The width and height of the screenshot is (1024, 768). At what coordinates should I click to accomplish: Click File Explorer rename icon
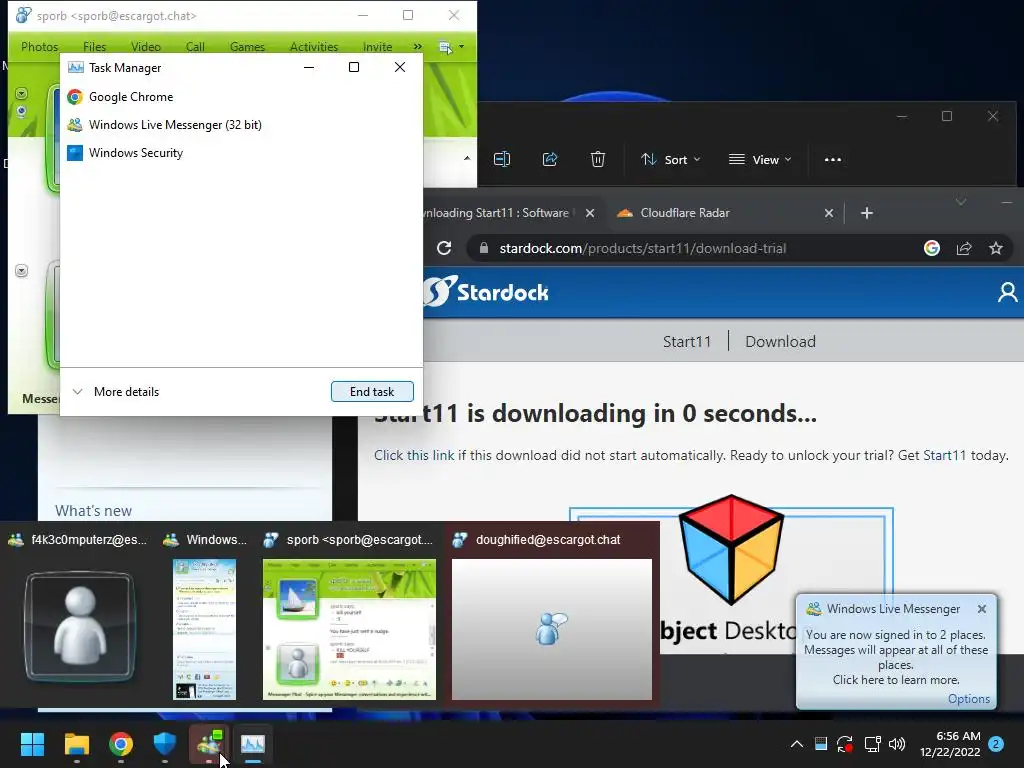click(502, 159)
